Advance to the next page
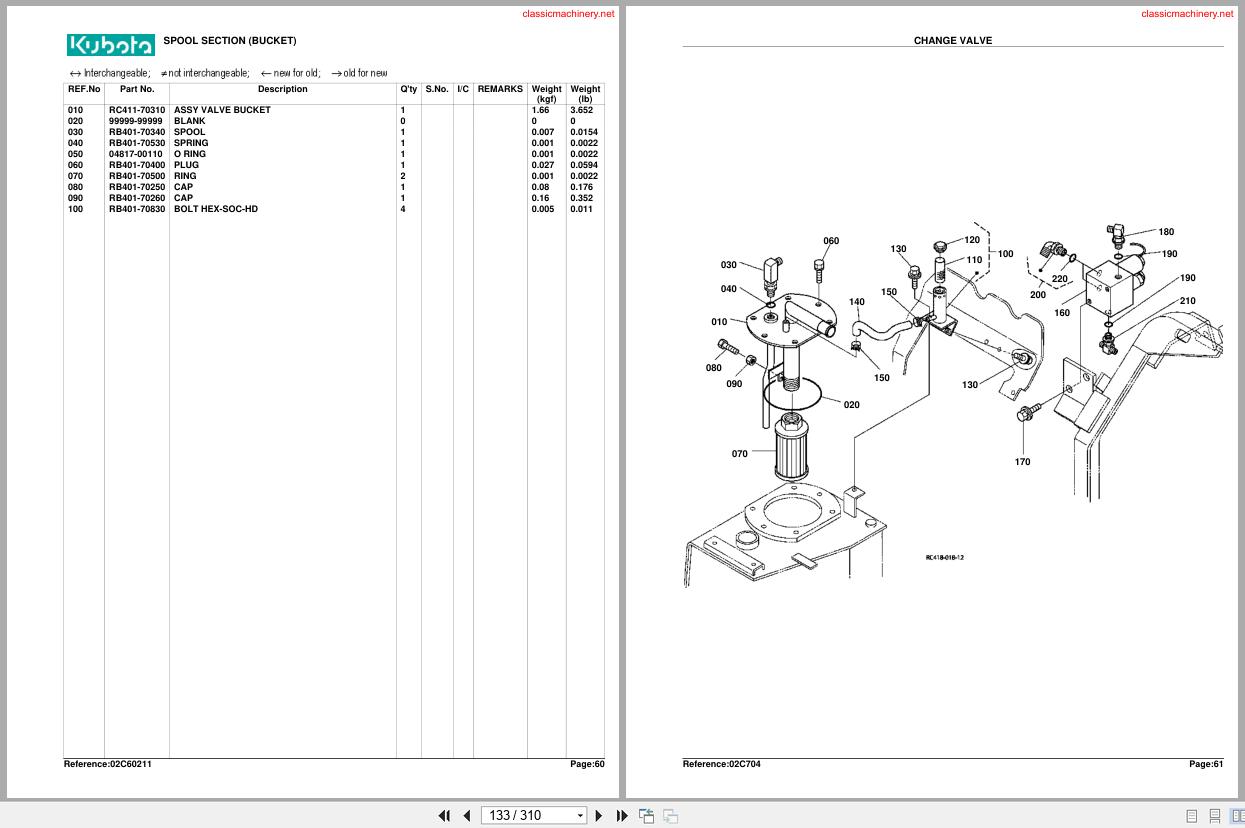The width and height of the screenshot is (1245, 828). point(597,815)
